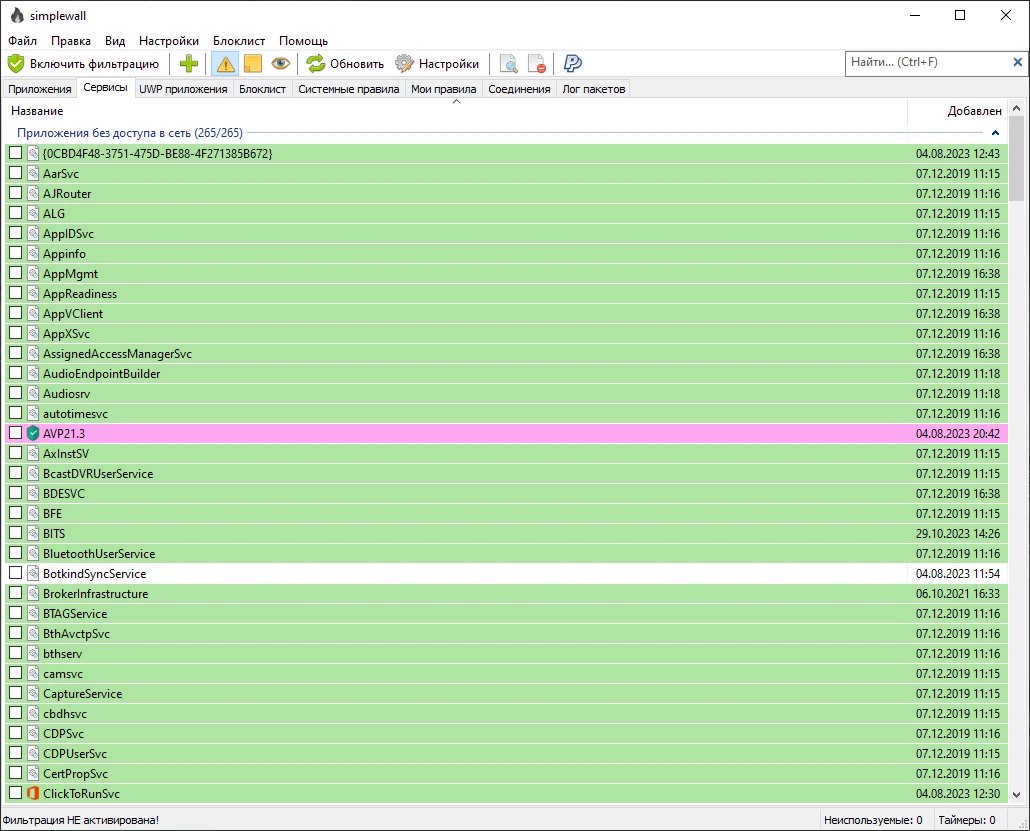Check the BotkindSyncService checkbox

tap(15, 573)
